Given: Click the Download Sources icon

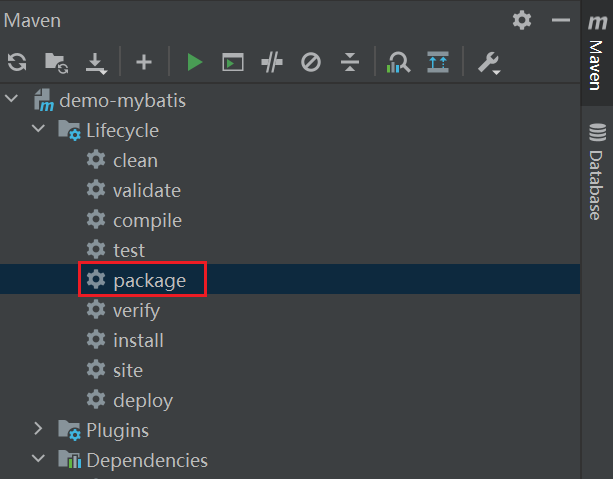Looking at the screenshot, I should [96, 63].
